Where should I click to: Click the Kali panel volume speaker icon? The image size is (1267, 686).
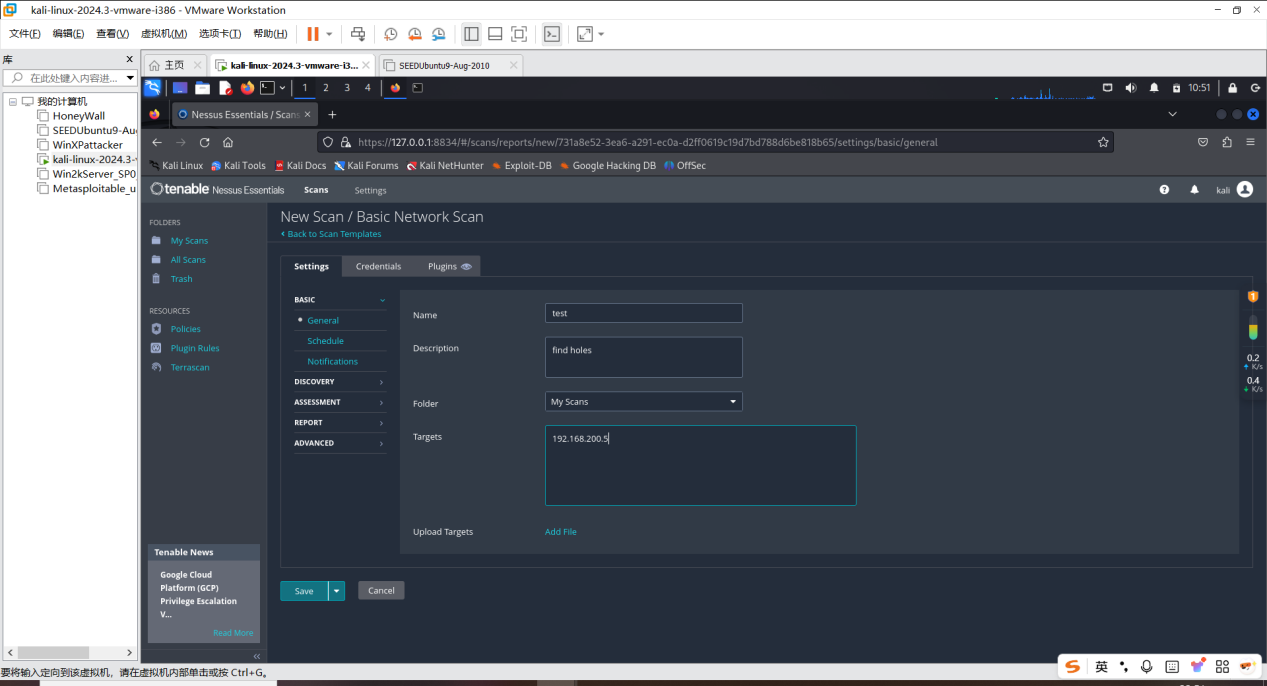[x=1131, y=88]
